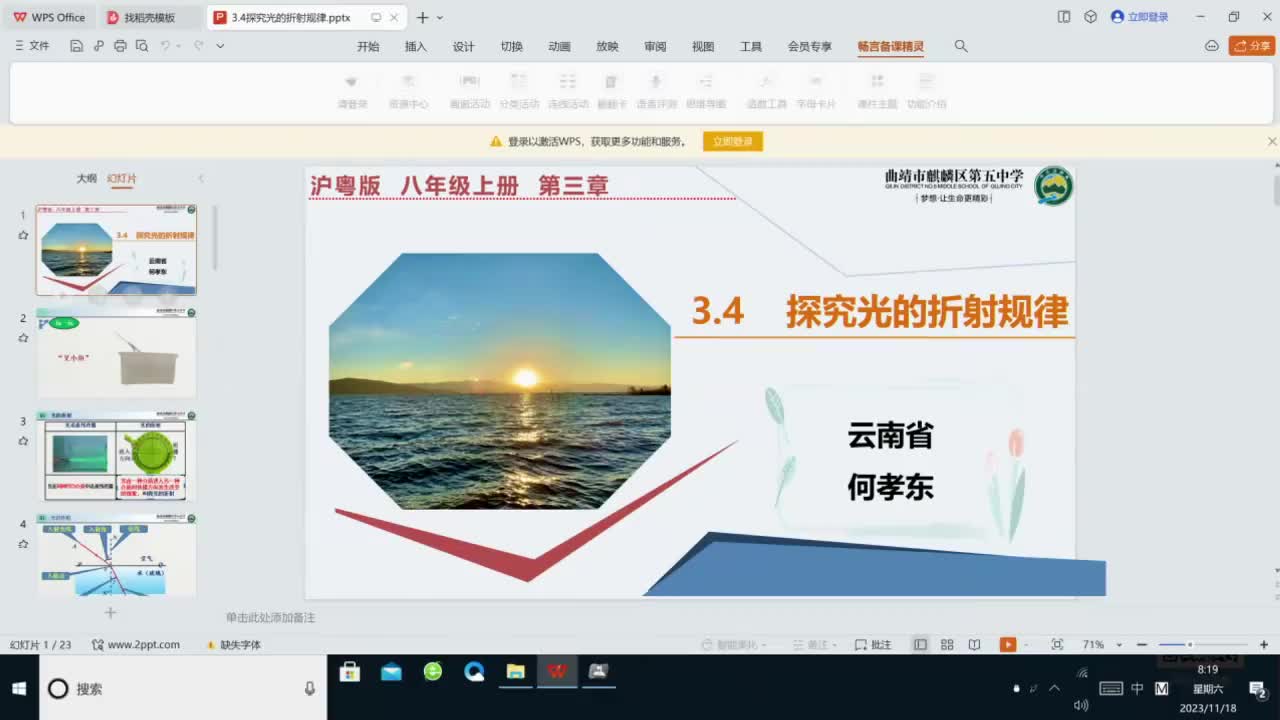Expand the new tab dropdown arrow
Viewport: 1280px width, 720px height.
click(440, 18)
